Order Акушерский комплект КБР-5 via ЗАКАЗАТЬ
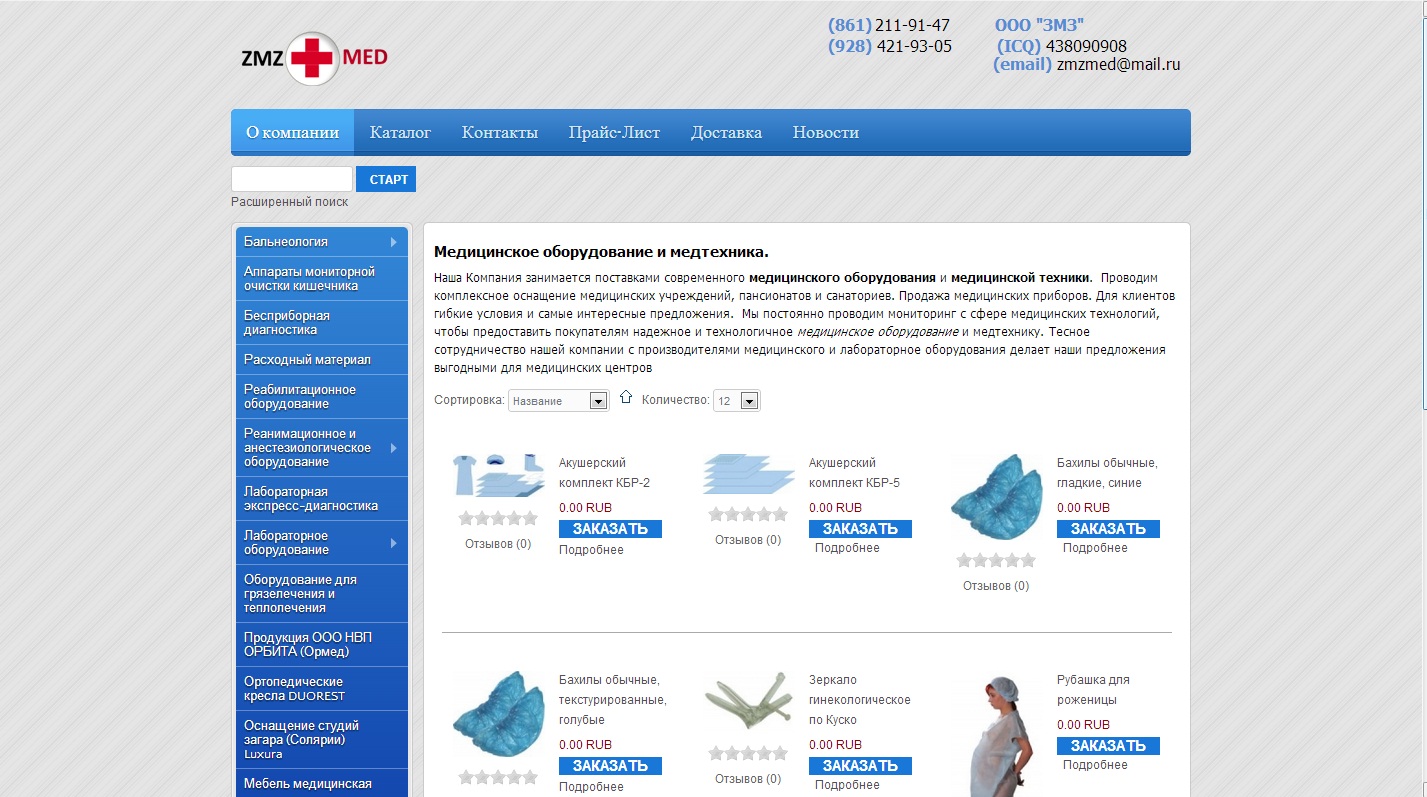The width and height of the screenshot is (1427, 797). (x=860, y=529)
